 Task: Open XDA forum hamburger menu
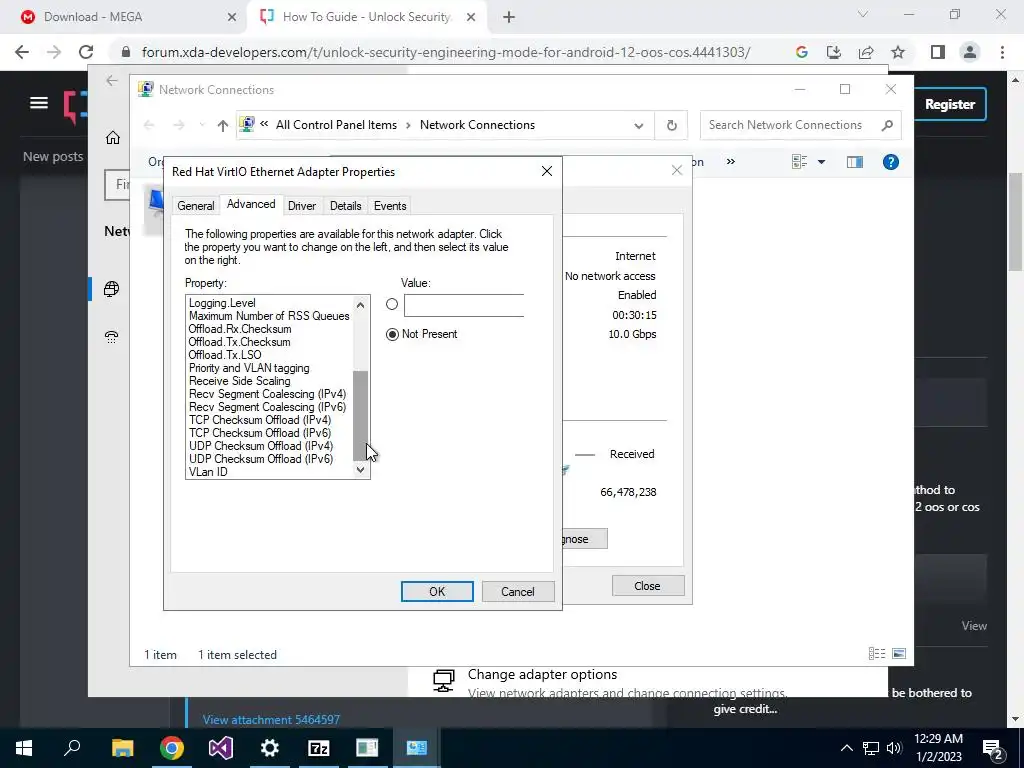coord(39,103)
